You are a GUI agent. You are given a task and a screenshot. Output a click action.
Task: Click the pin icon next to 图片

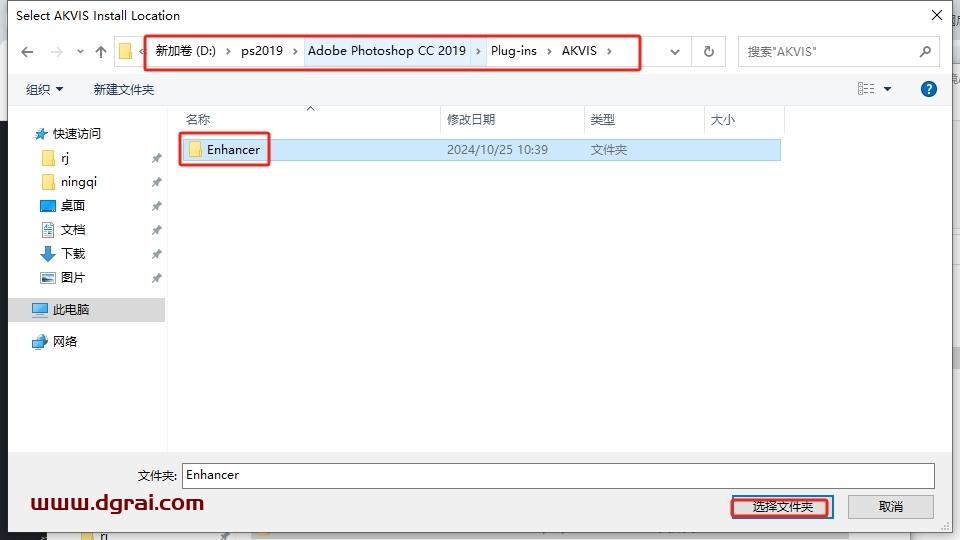pyautogui.click(x=157, y=277)
